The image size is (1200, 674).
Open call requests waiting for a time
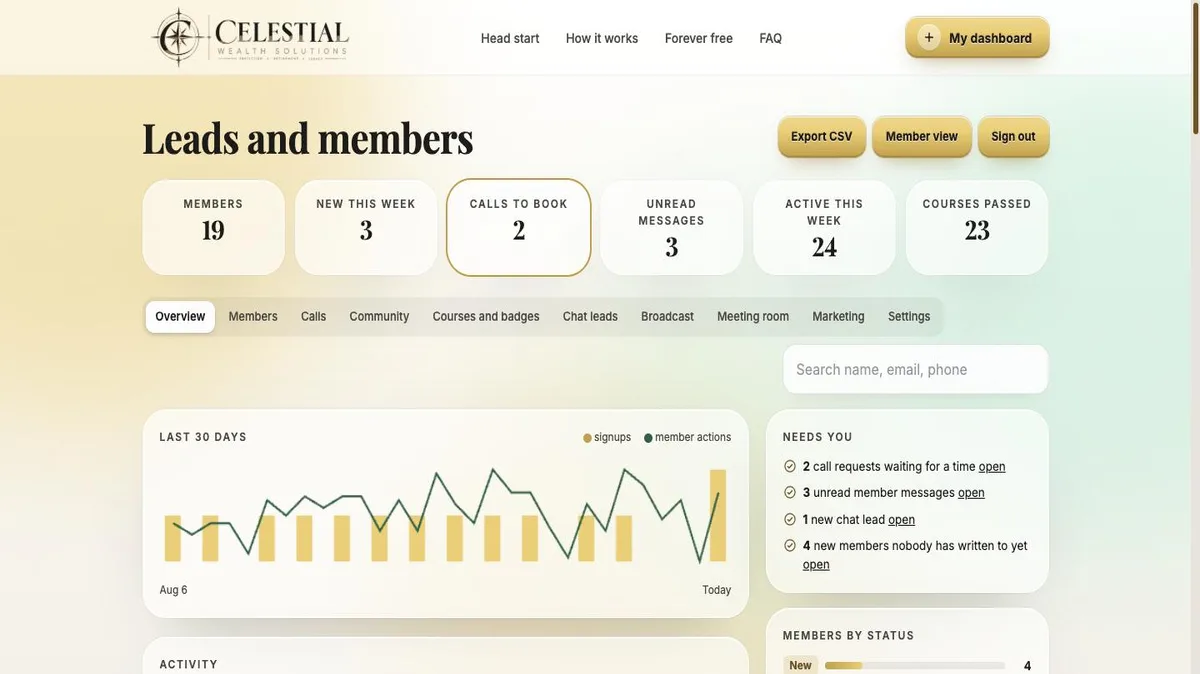pos(992,466)
